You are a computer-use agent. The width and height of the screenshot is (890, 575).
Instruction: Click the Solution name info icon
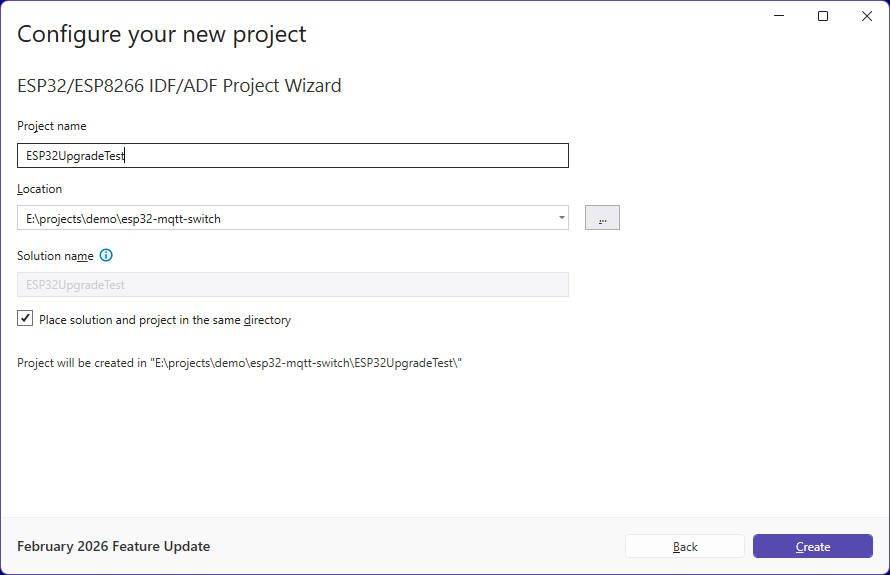coord(106,256)
